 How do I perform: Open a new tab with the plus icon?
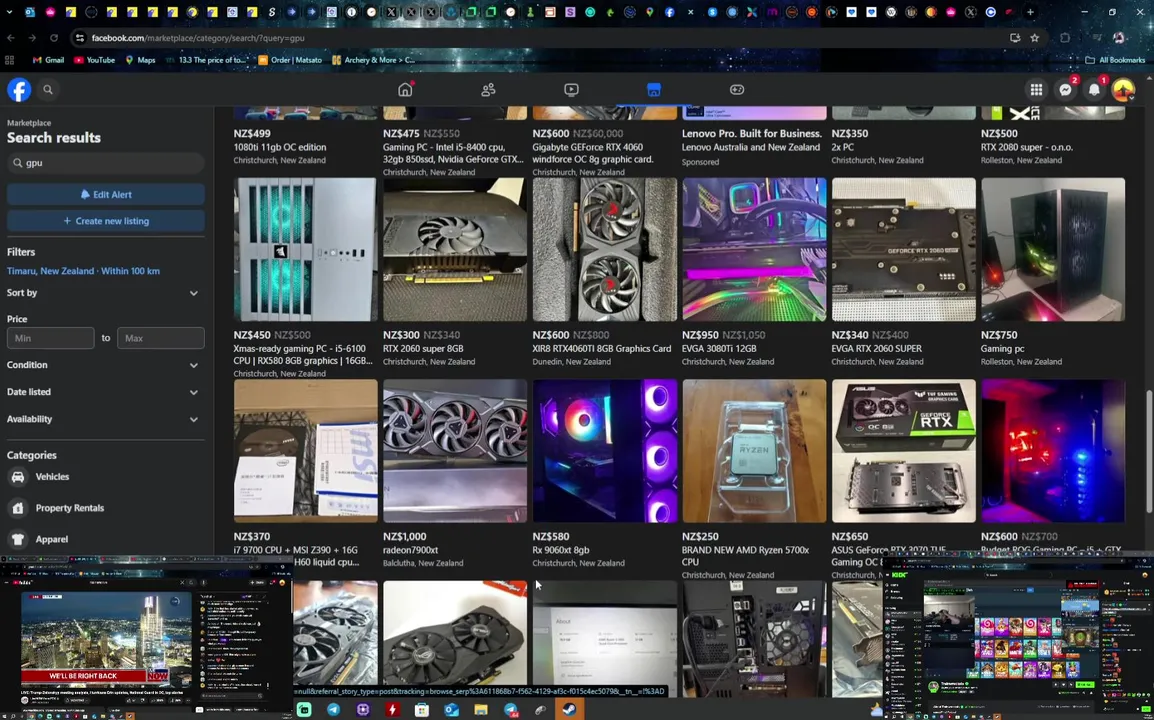(1030, 12)
